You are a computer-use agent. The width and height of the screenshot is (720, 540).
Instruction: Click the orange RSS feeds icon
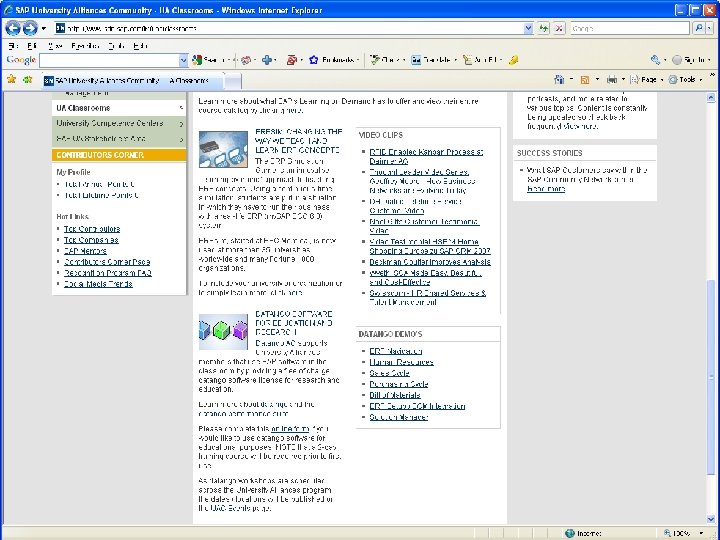[x=585, y=79]
